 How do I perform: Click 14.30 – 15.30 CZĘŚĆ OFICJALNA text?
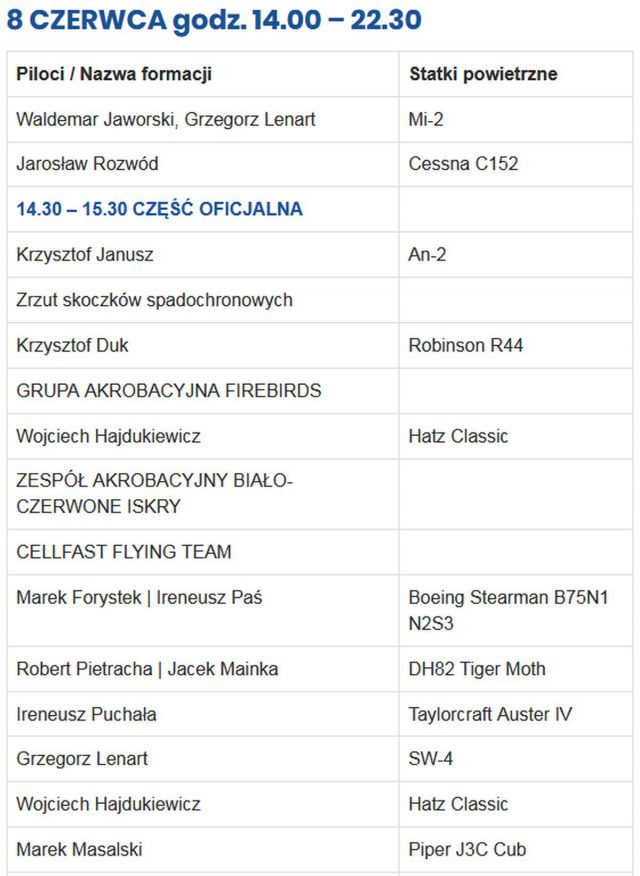[x=159, y=209]
